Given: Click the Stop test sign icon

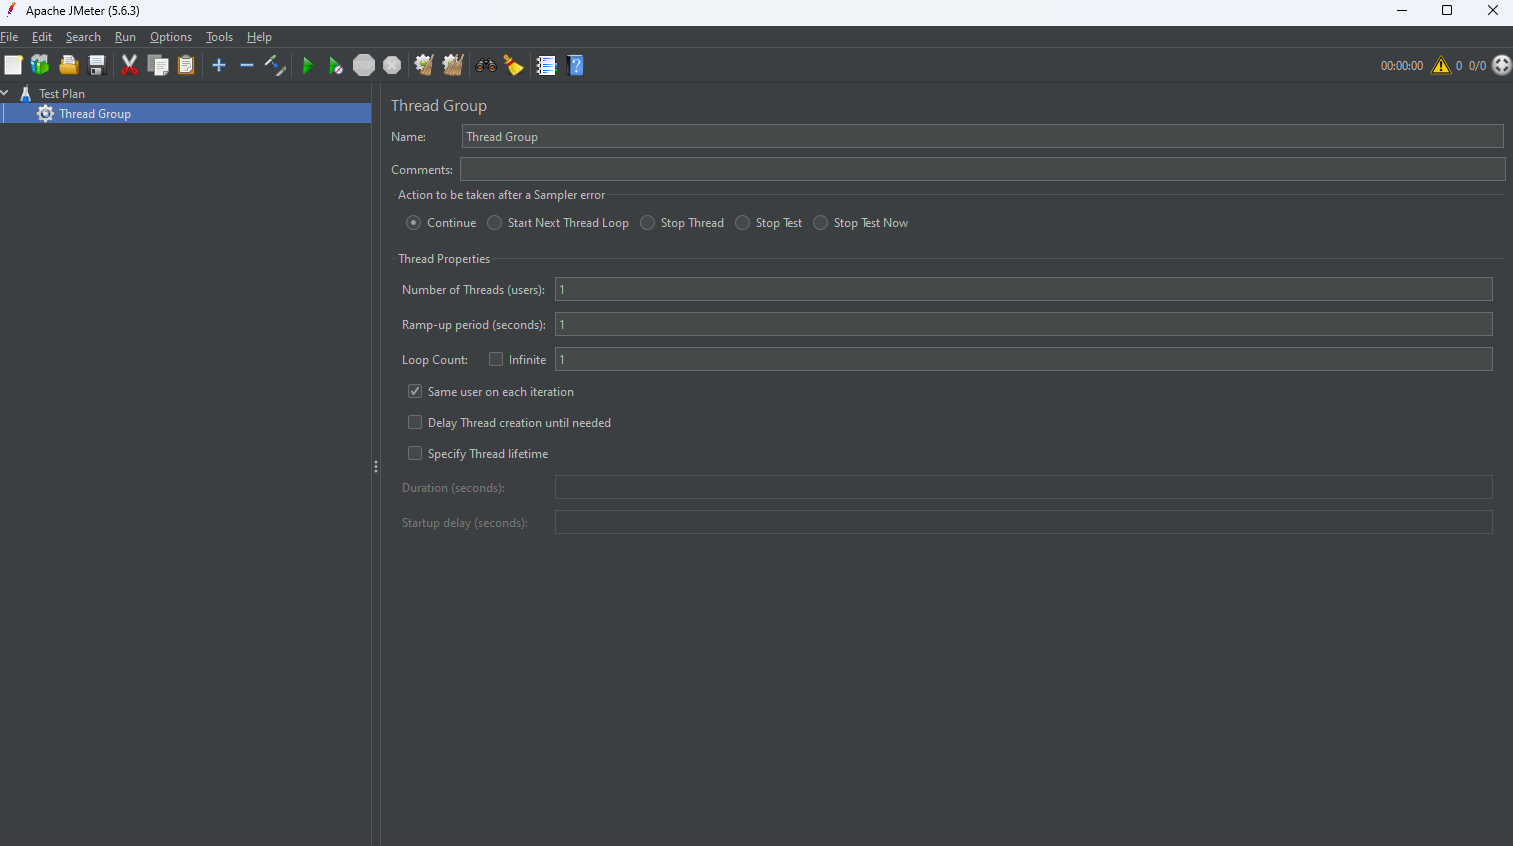Looking at the screenshot, I should click(x=364, y=65).
